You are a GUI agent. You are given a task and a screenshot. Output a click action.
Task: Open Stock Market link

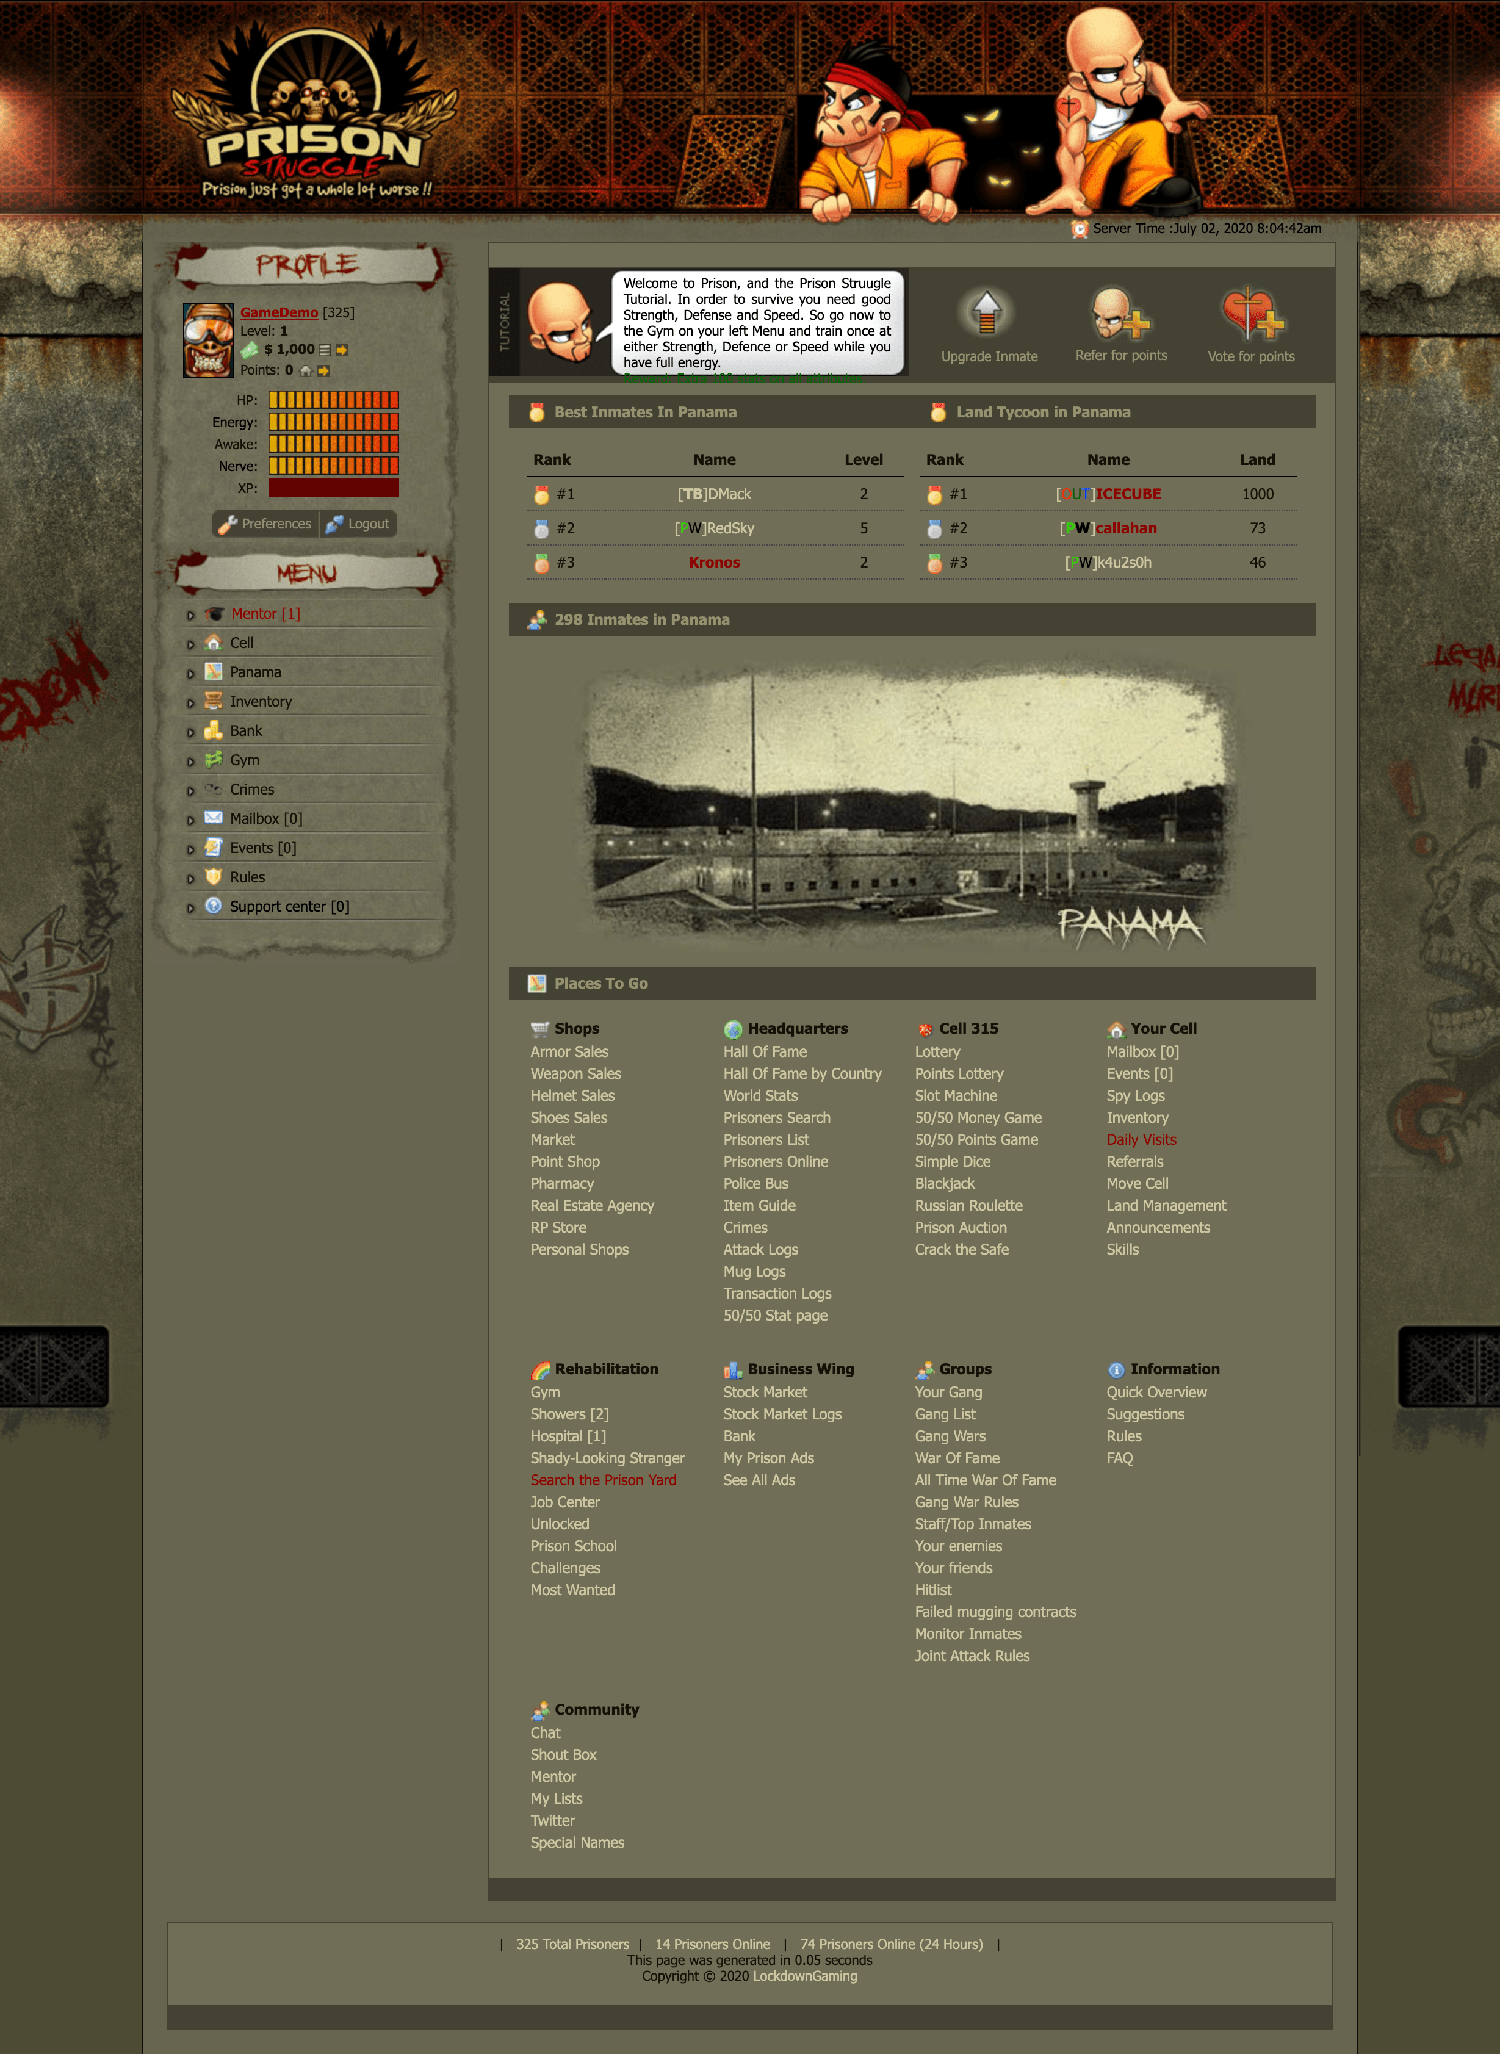tap(765, 1392)
